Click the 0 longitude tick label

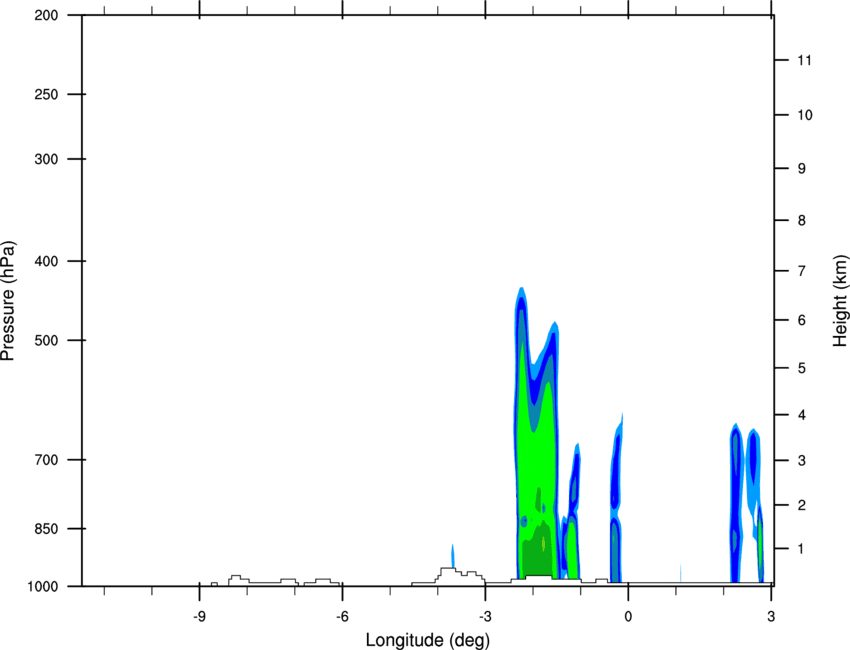click(x=628, y=616)
